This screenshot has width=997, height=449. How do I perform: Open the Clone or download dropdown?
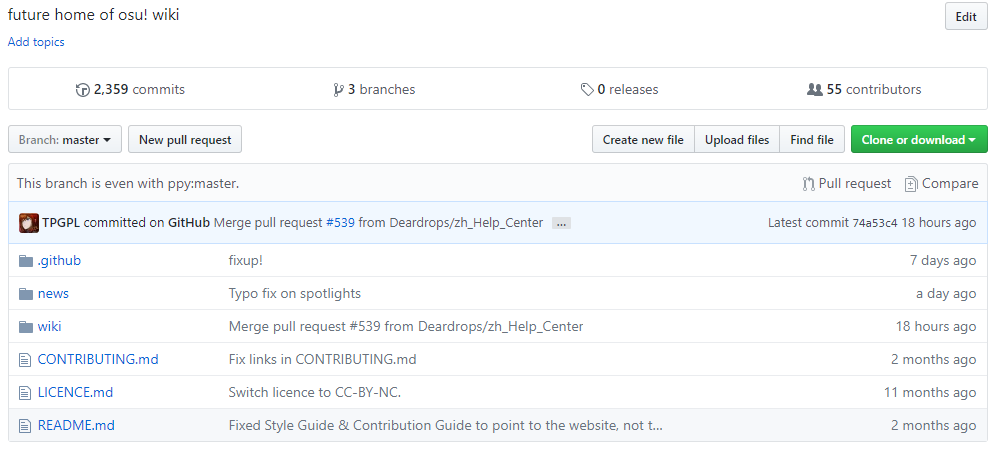[919, 139]
